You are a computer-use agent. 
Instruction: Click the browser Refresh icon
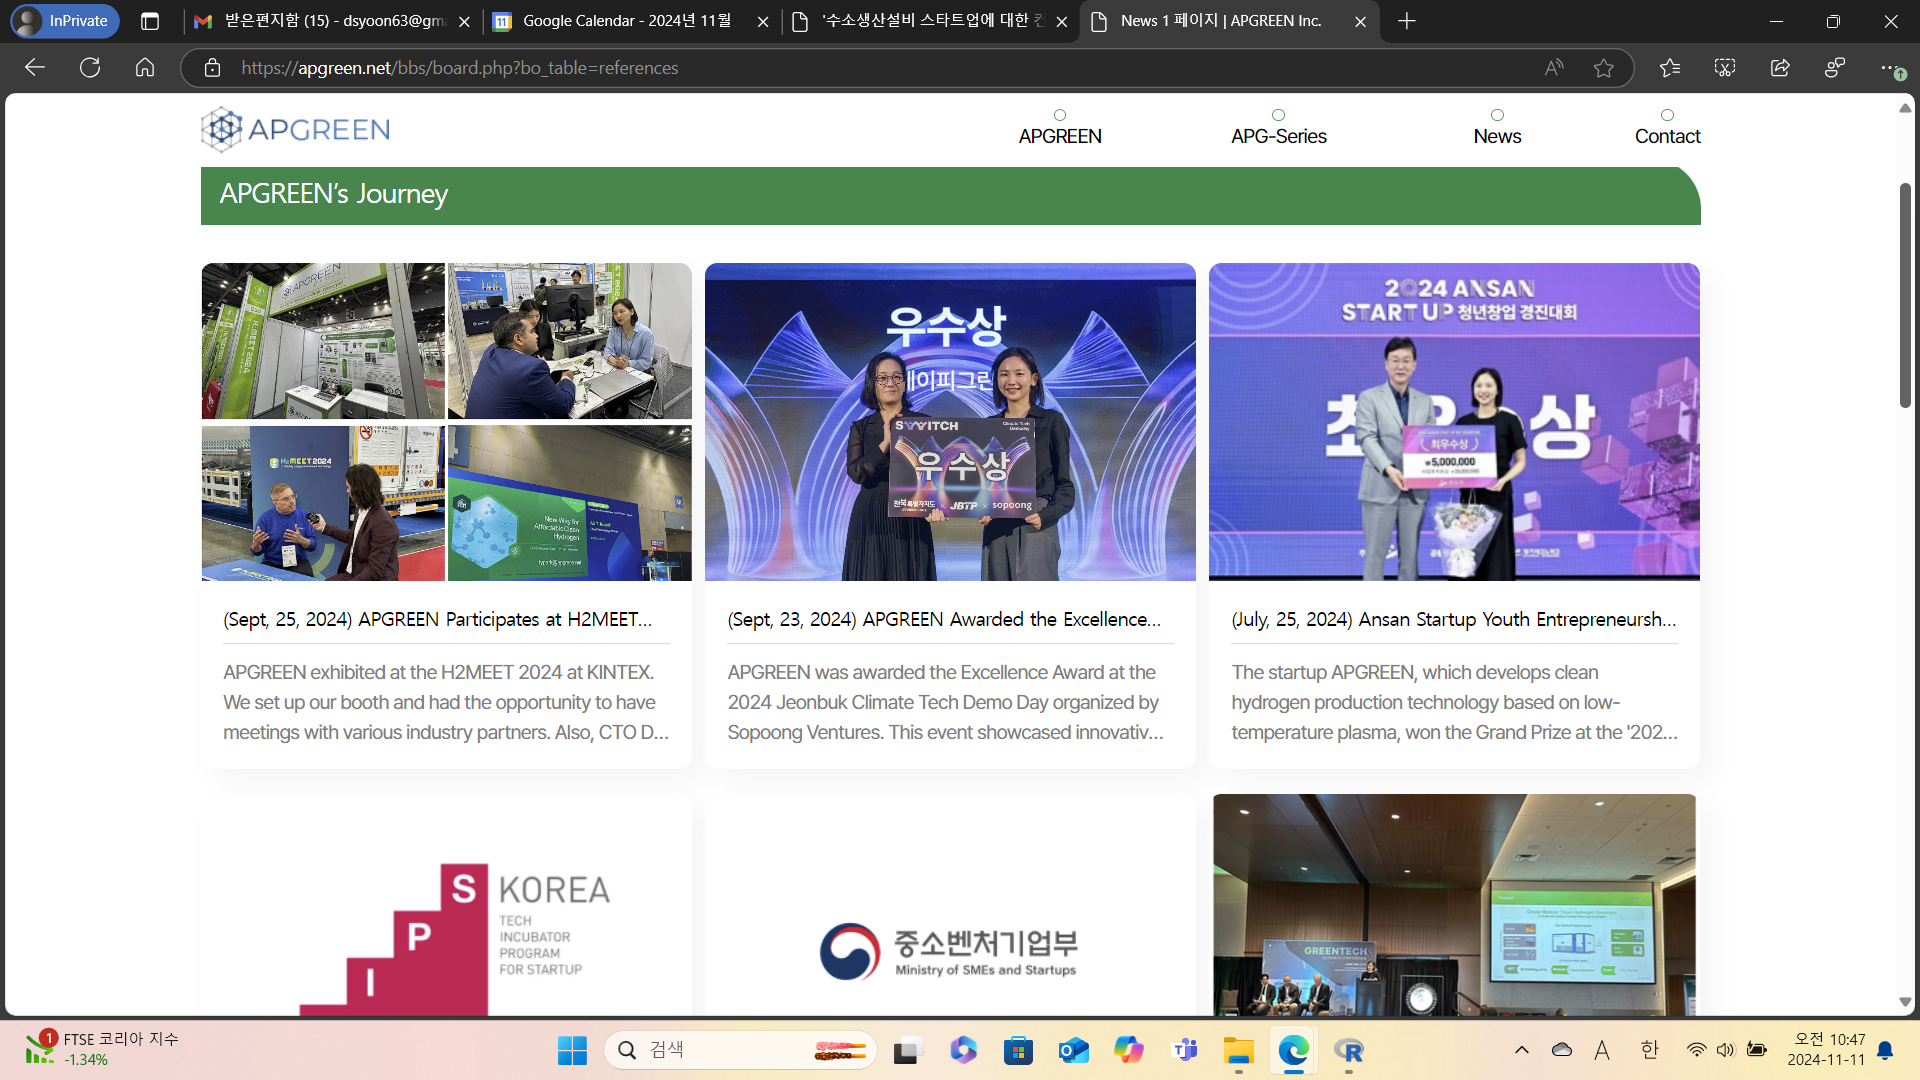pyautogui.click(x=90, y=68)
